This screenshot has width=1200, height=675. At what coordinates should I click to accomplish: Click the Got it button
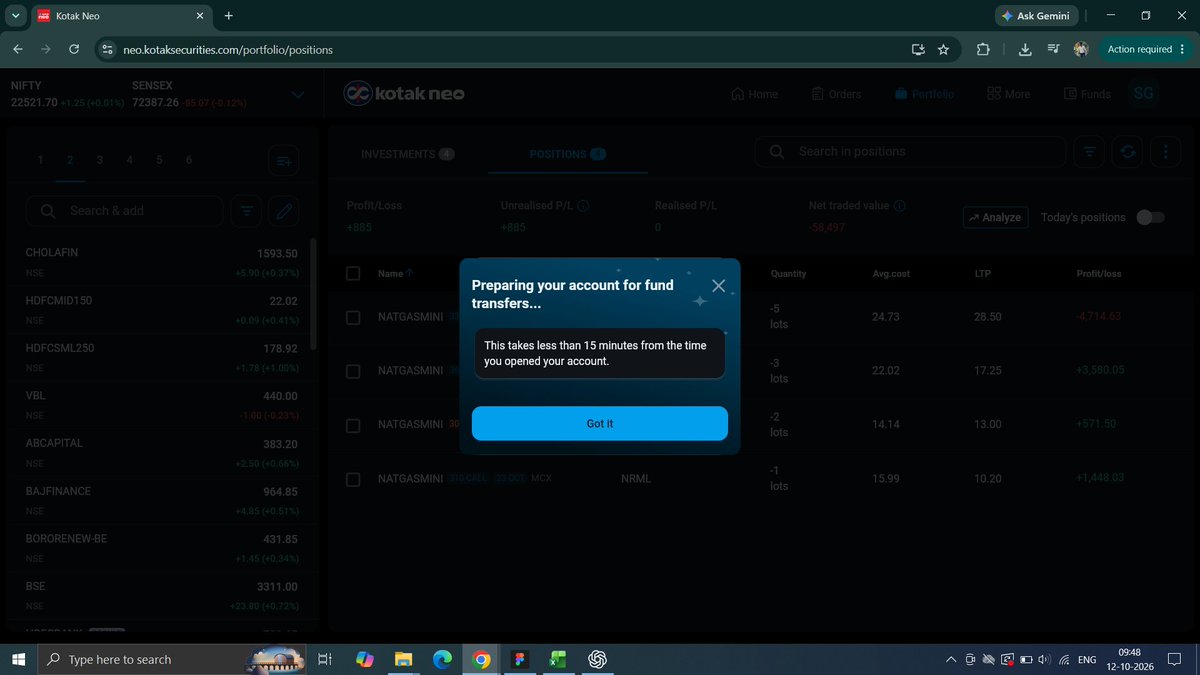click(600, 423)
